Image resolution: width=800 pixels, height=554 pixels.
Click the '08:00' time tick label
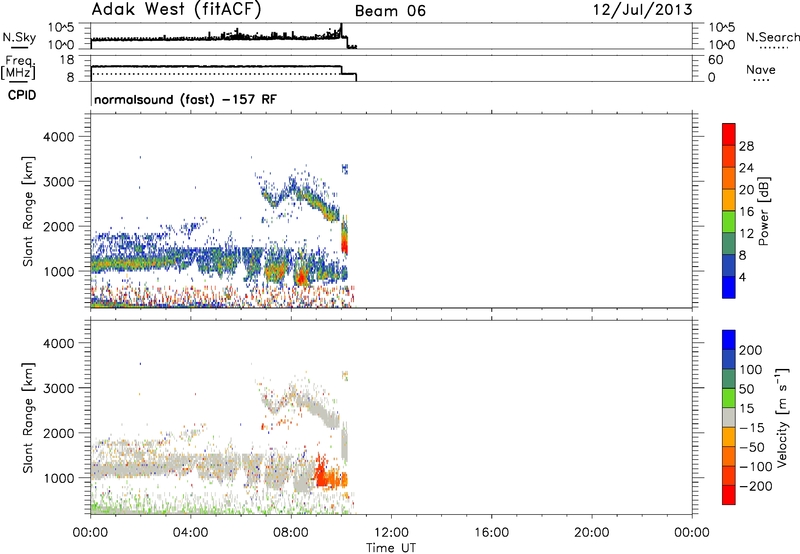(x=291, y=533)
